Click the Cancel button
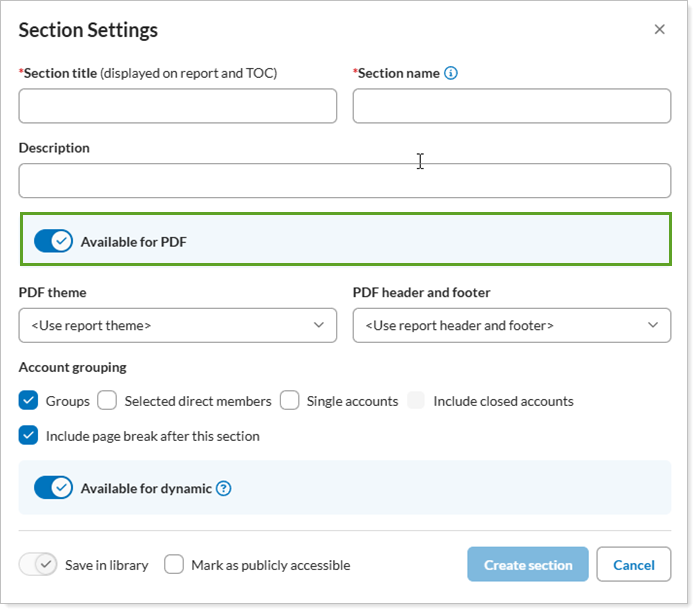The height and width of the screenshot is (613, 697). pyautogui.click(x=634, y=564)
